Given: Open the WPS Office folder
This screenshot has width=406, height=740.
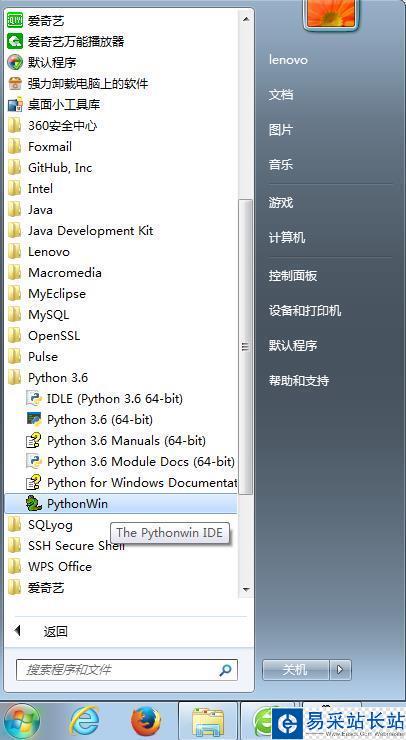Looking at the screenshot, I should pos(50,567).
